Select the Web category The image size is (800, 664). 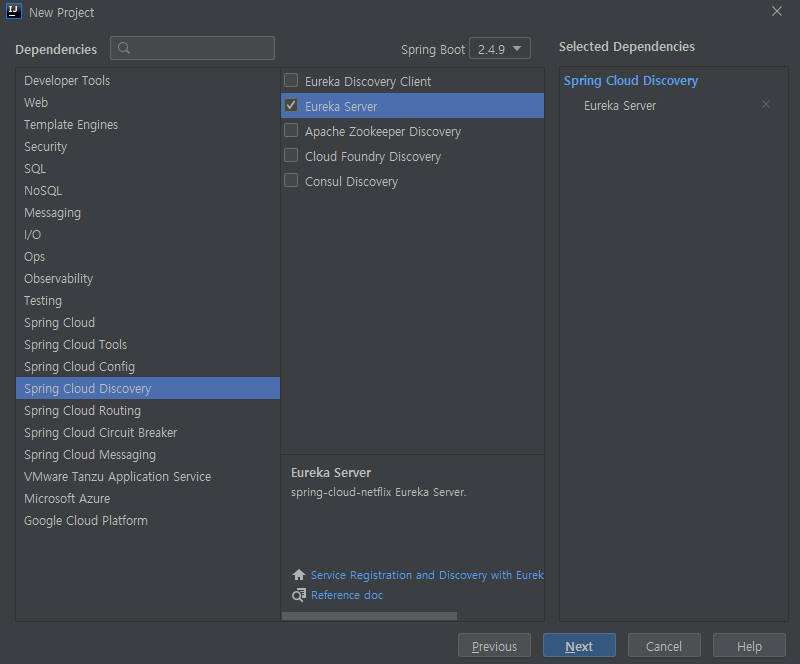click(x=148, y=103)
